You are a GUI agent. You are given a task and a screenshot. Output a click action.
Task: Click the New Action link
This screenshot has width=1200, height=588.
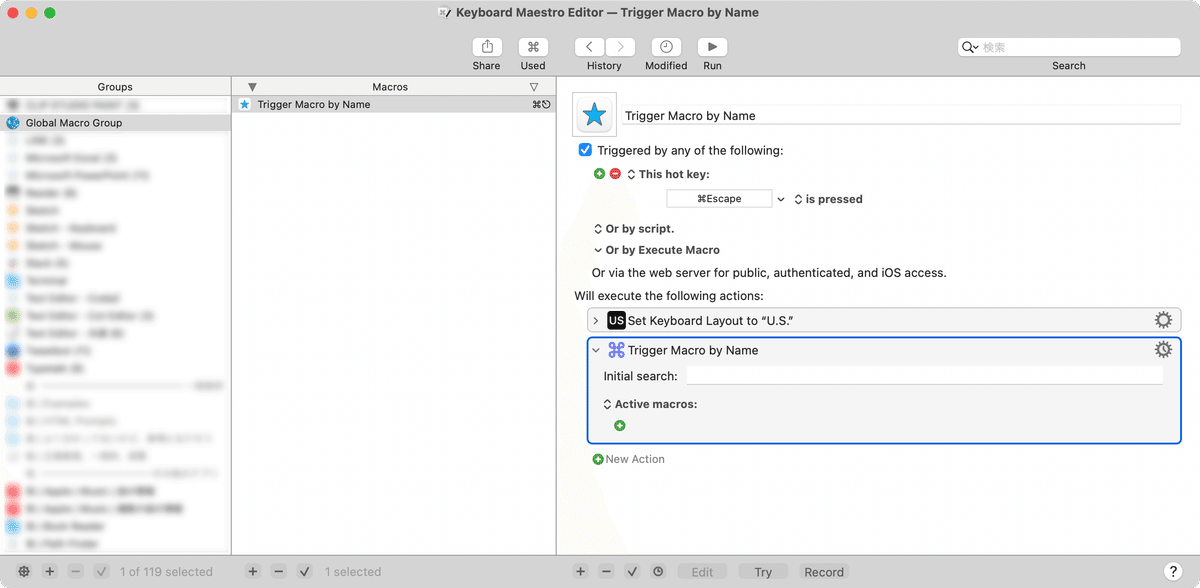click(628, 459)
